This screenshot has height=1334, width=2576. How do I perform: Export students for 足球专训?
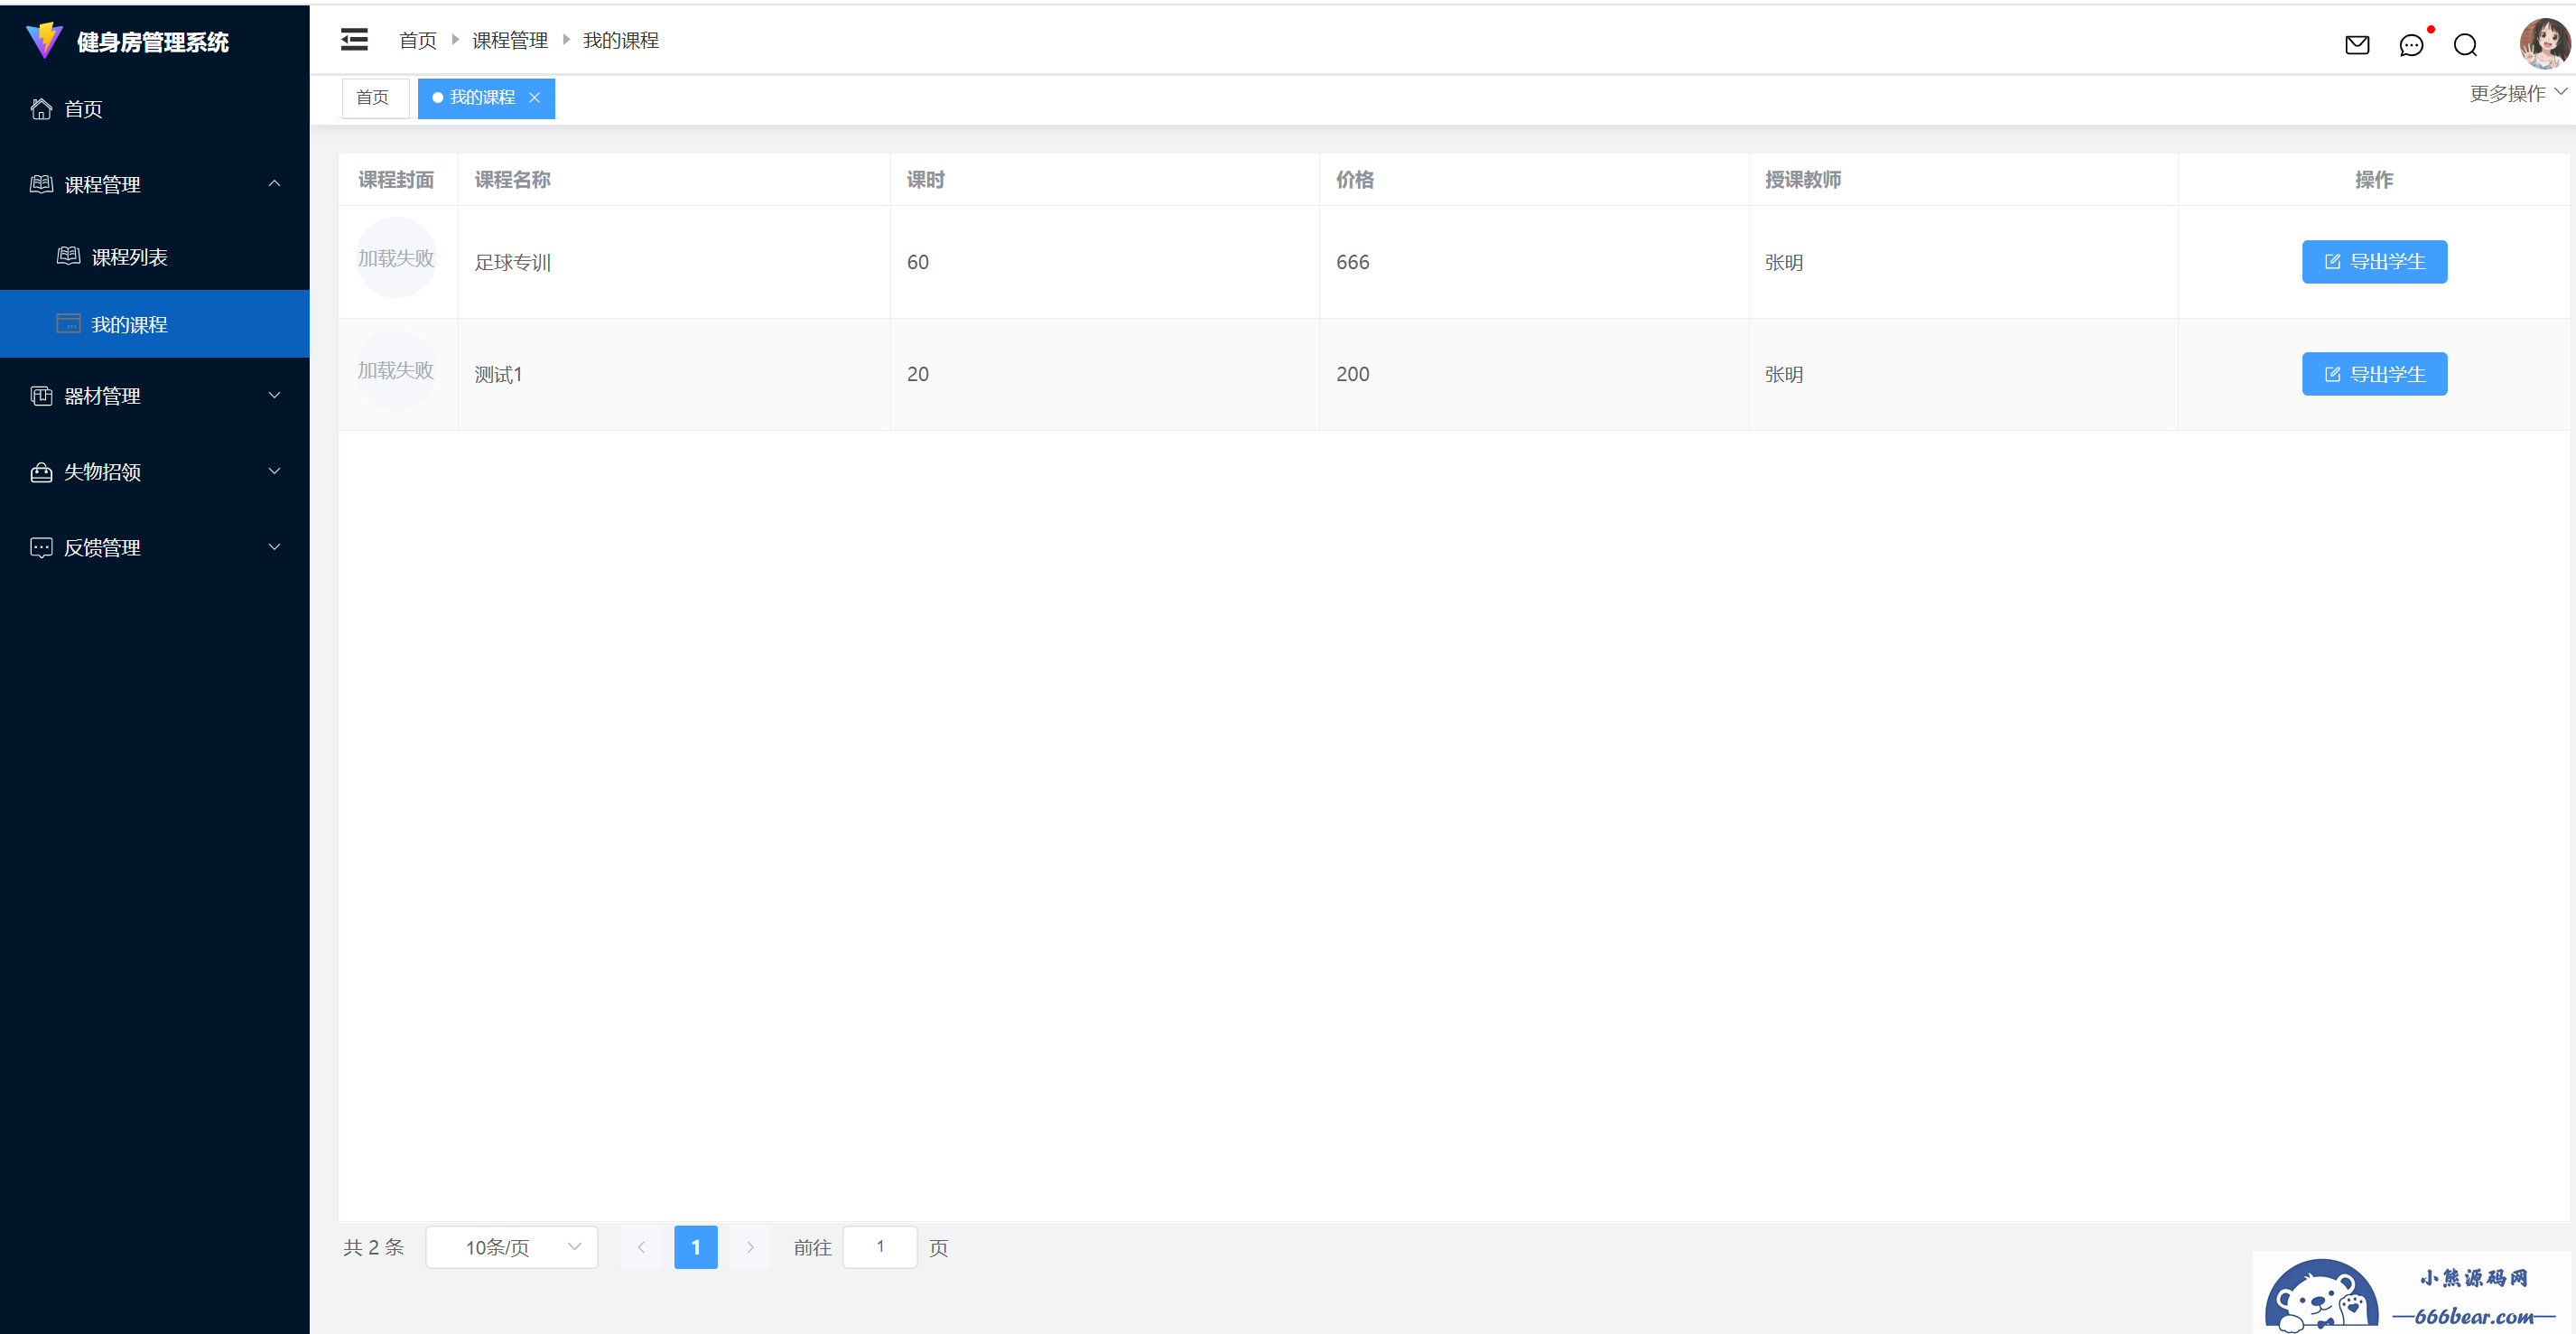click(x=2374, y=262)
